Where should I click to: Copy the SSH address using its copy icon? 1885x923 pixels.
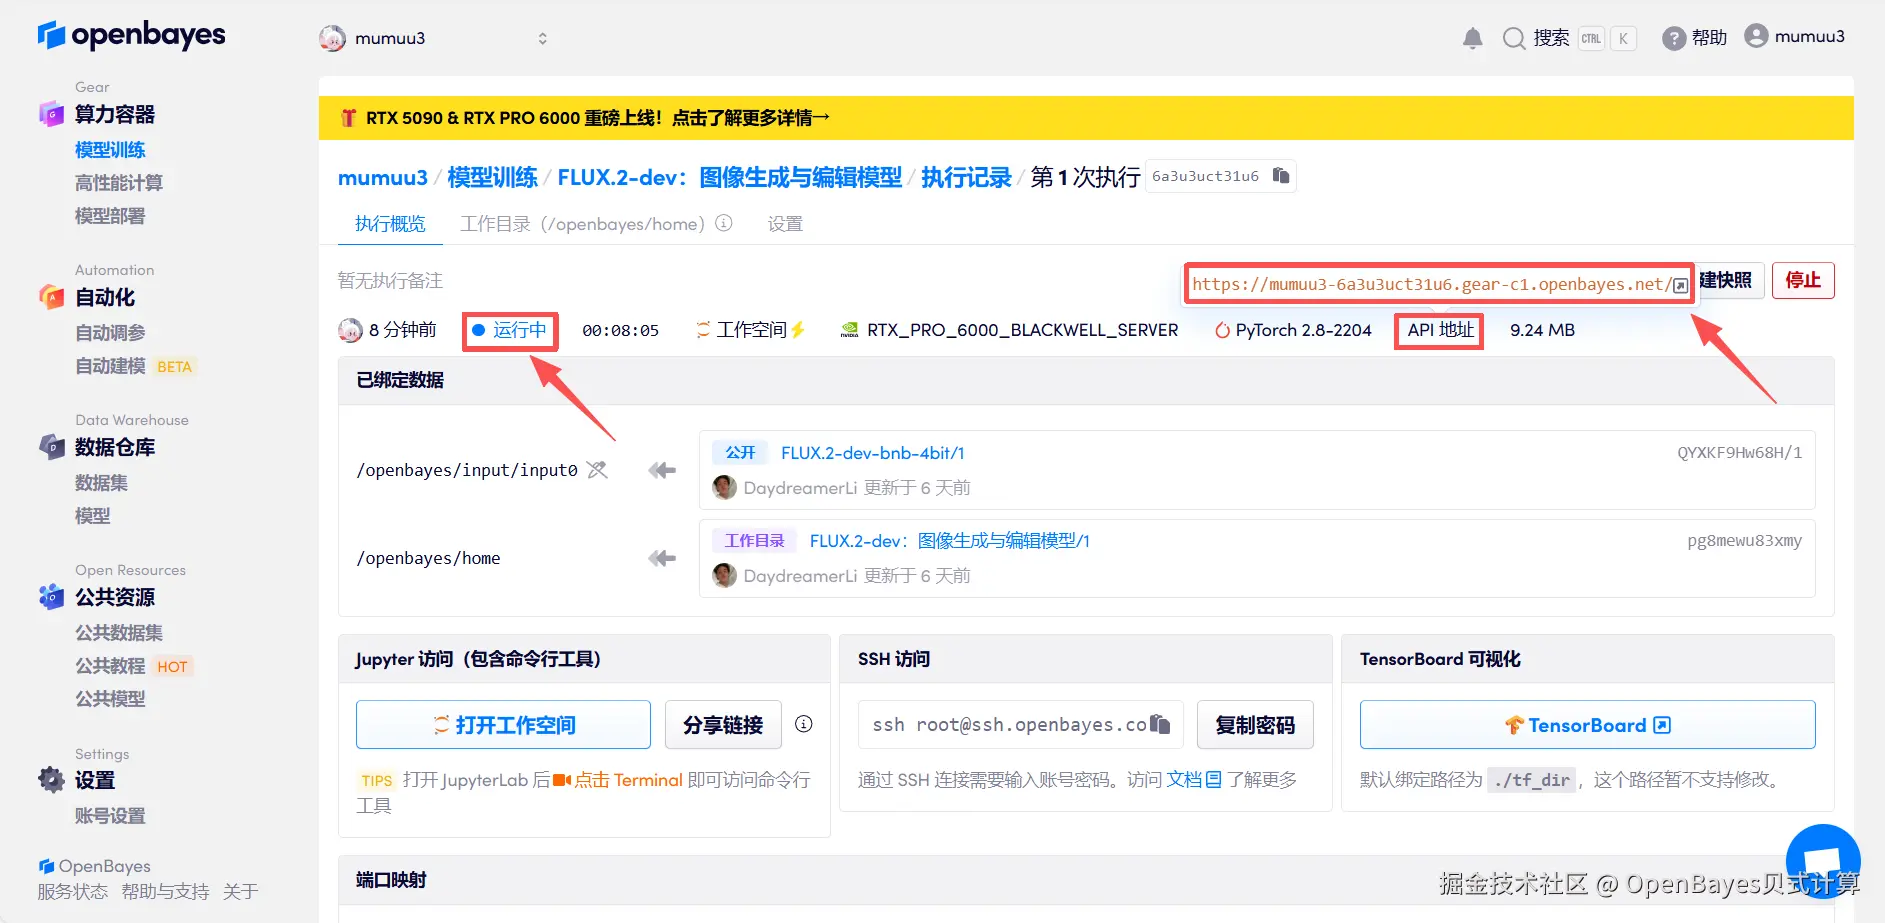click(x=1160, y=723)
